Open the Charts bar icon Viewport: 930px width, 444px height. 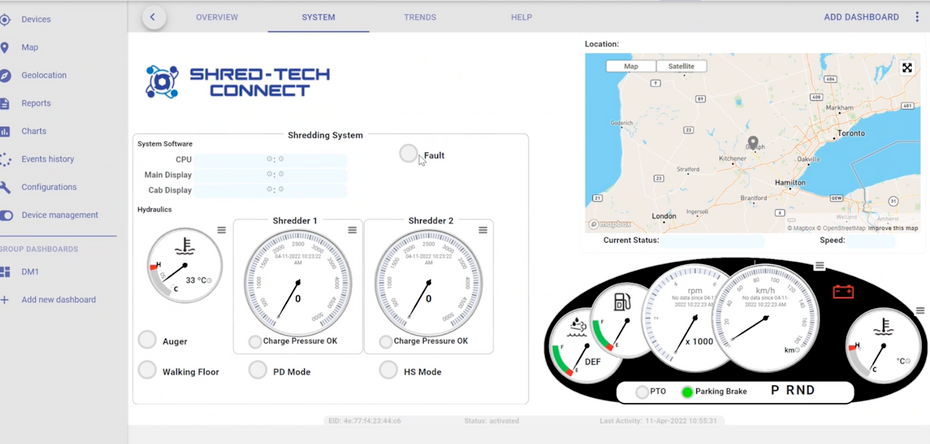(x=4, y=131)
